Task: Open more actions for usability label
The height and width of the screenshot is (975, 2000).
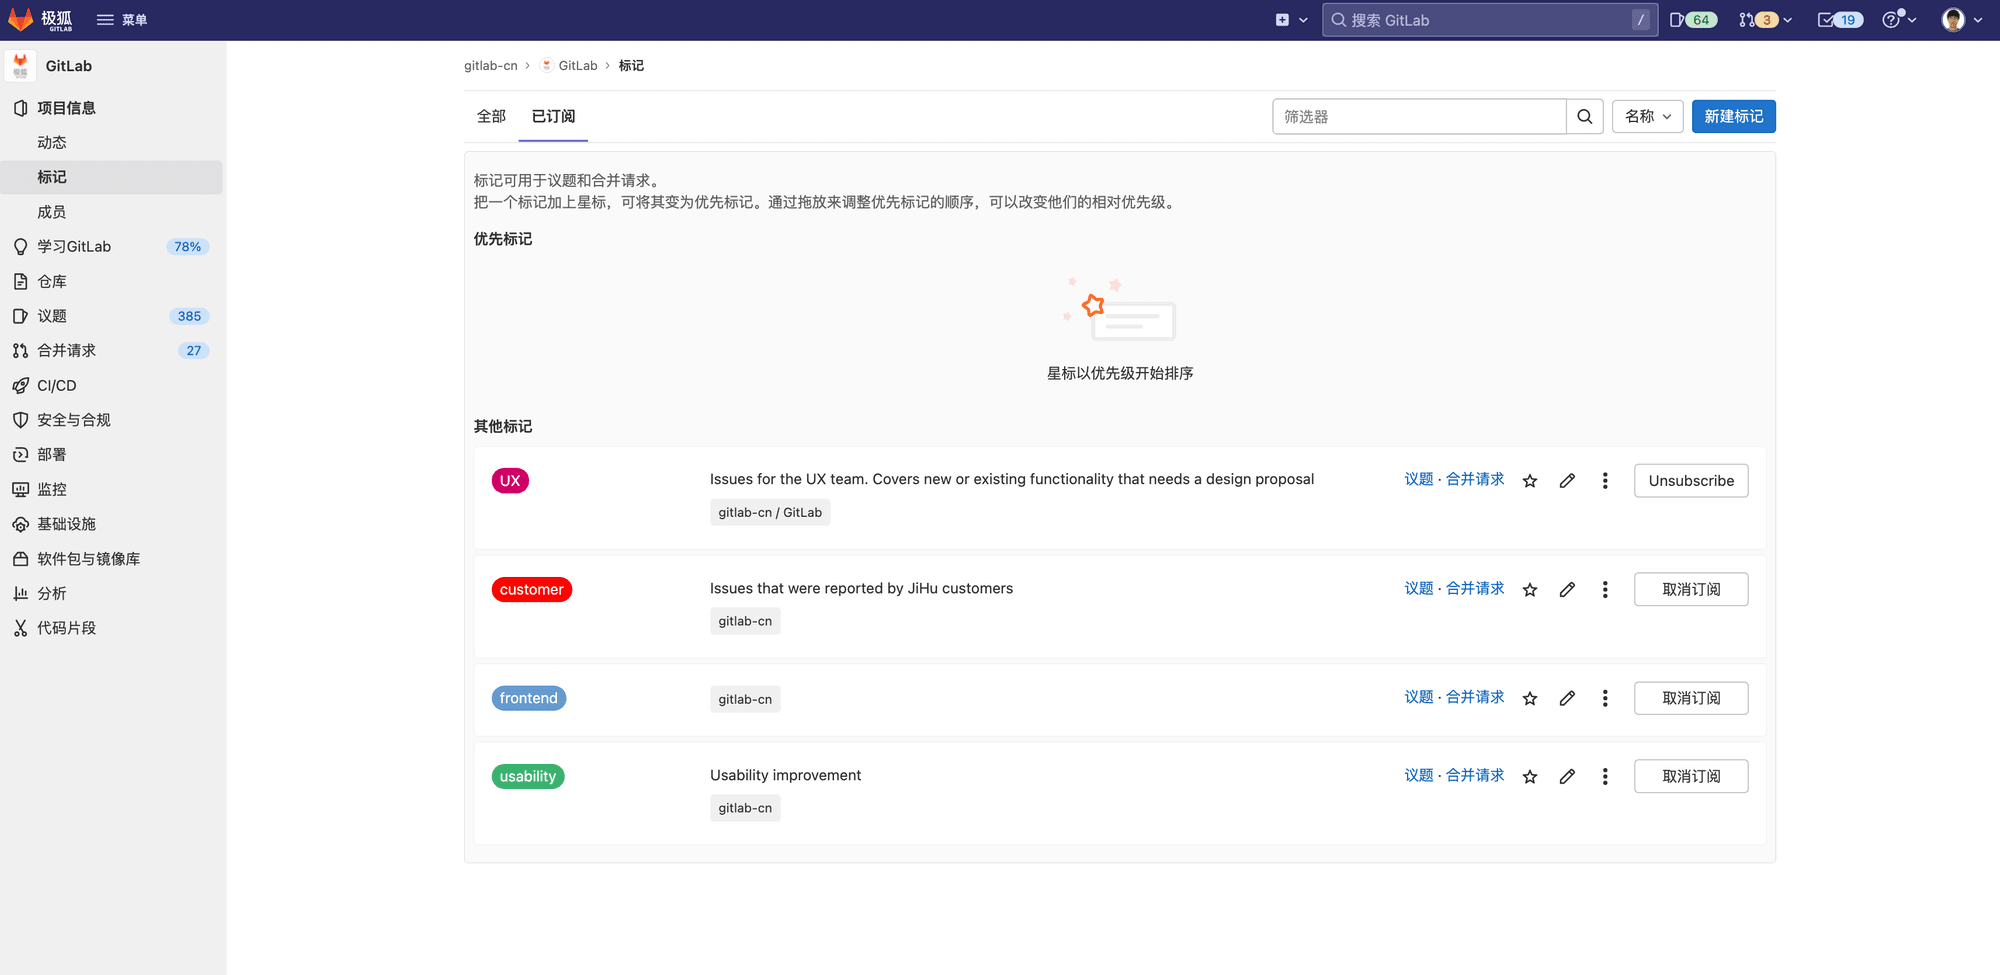Action: pyautogui.click(x=1605, y=777)
